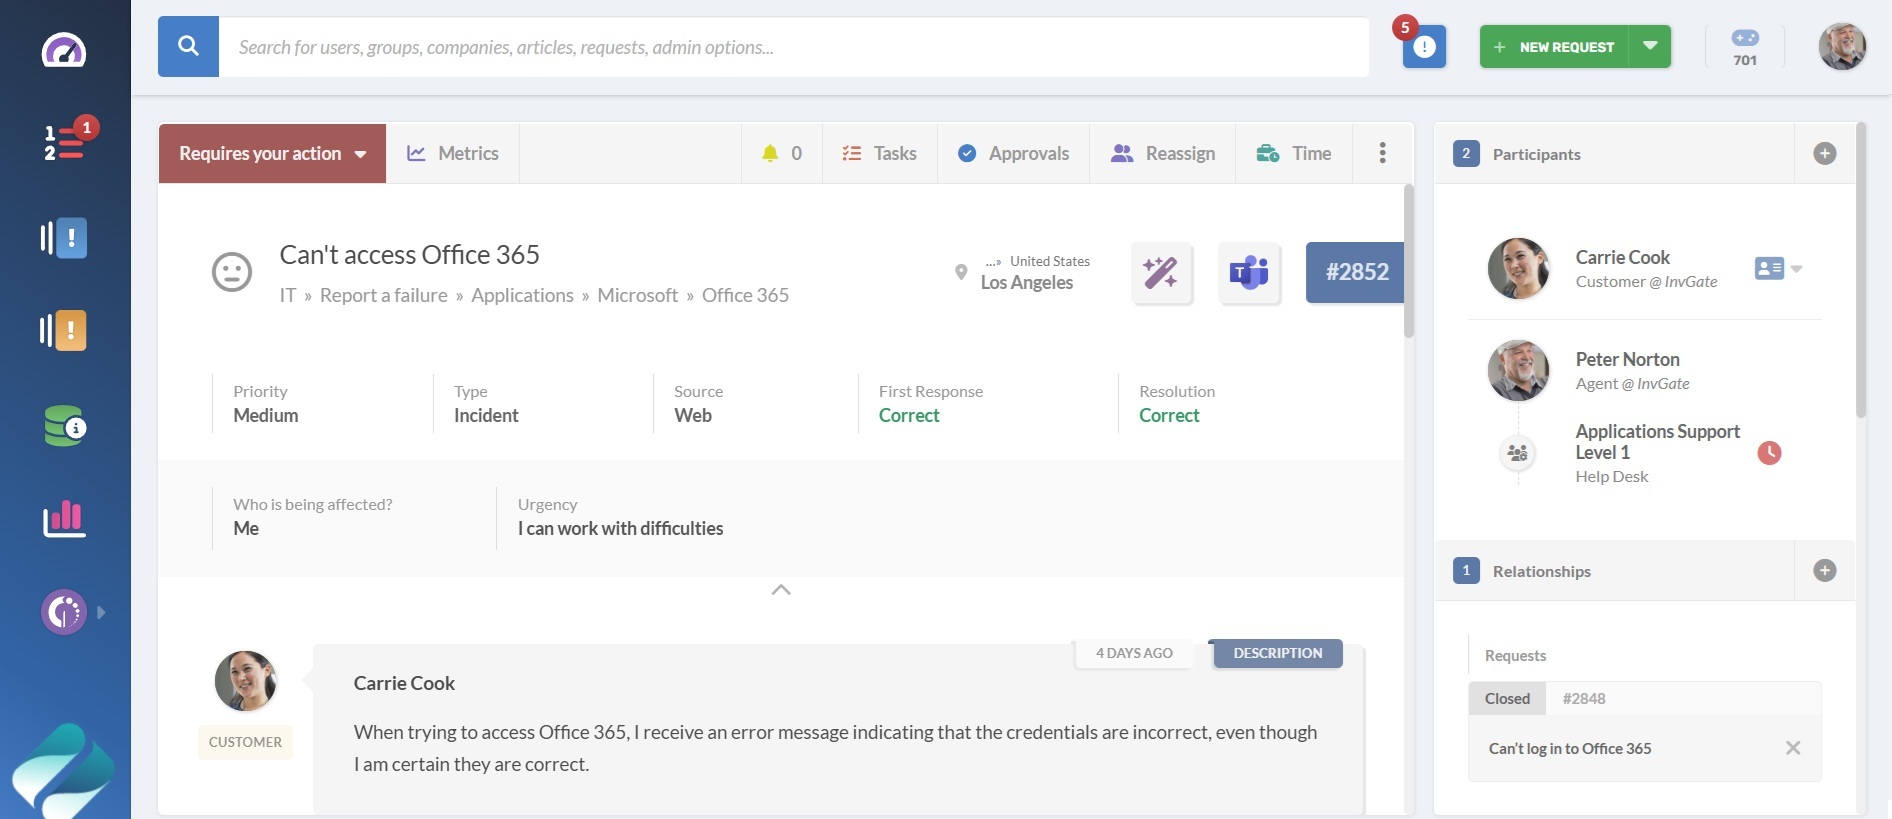Click the urgency value I can work with difficulties

(620, 528)
